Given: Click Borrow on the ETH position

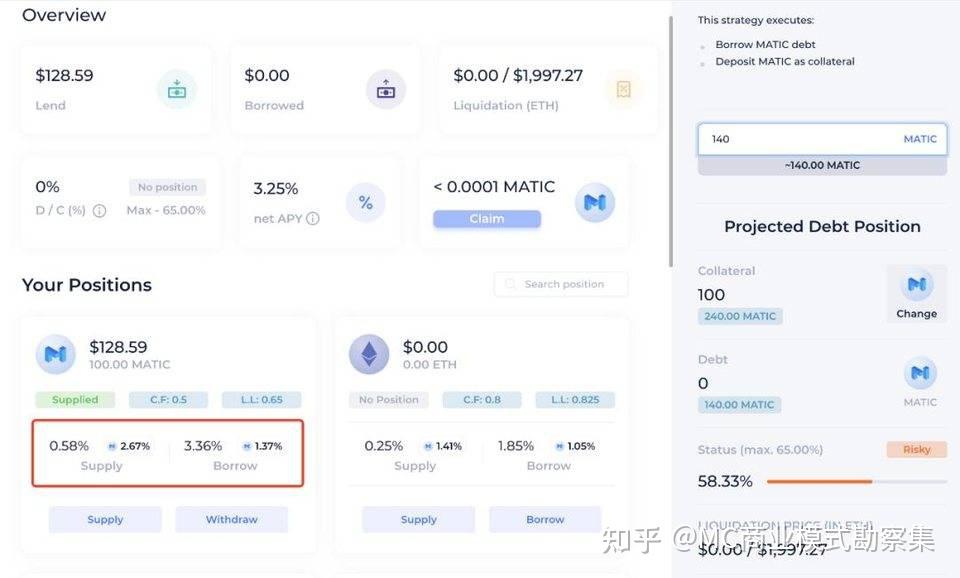Looking at the screenshot, I should (544, 519).
